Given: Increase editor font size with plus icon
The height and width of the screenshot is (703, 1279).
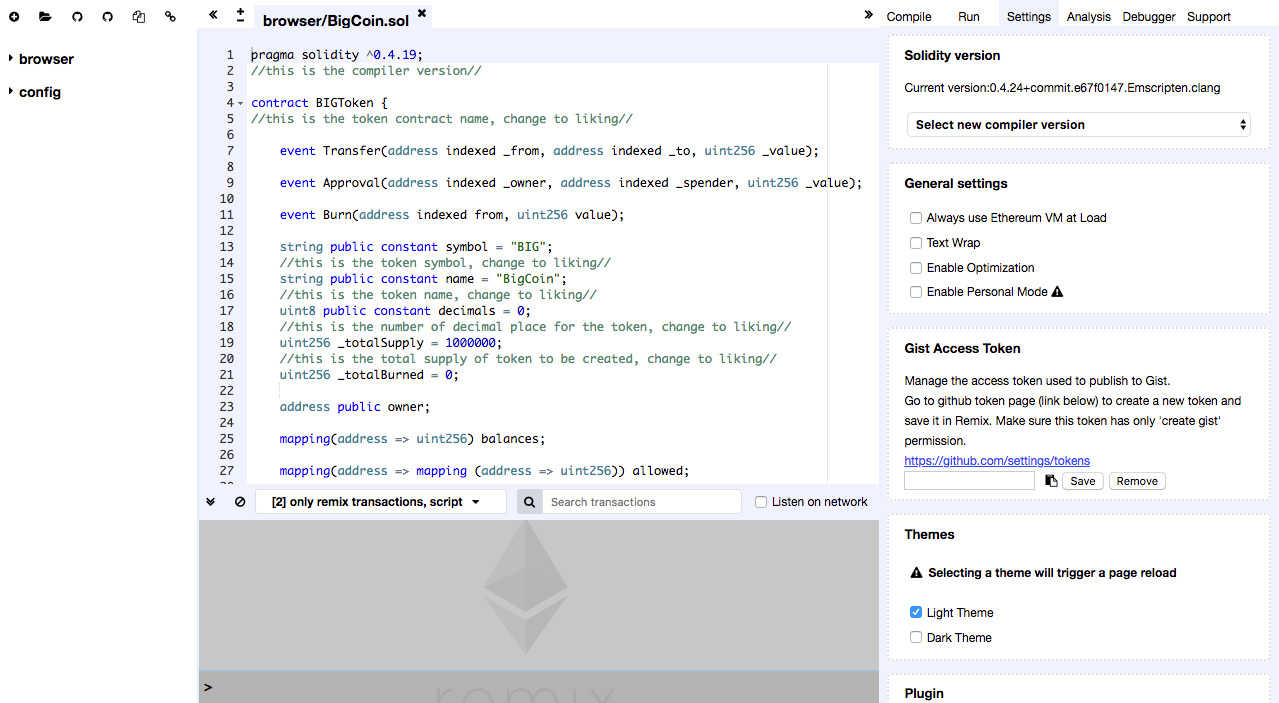Looking at the screenshot, I should pos(240,11).
